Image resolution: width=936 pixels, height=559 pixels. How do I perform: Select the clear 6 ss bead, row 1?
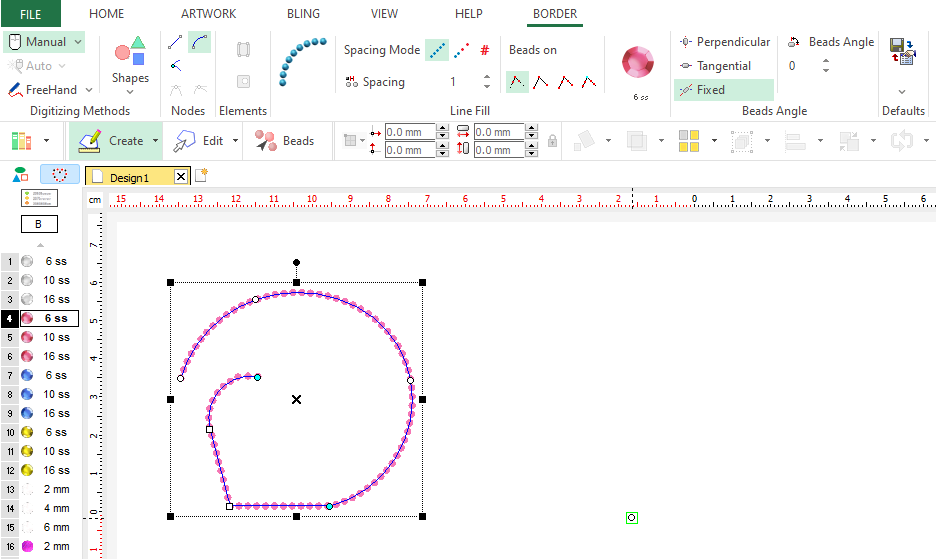pyautogui.click(x=41, y=261)
